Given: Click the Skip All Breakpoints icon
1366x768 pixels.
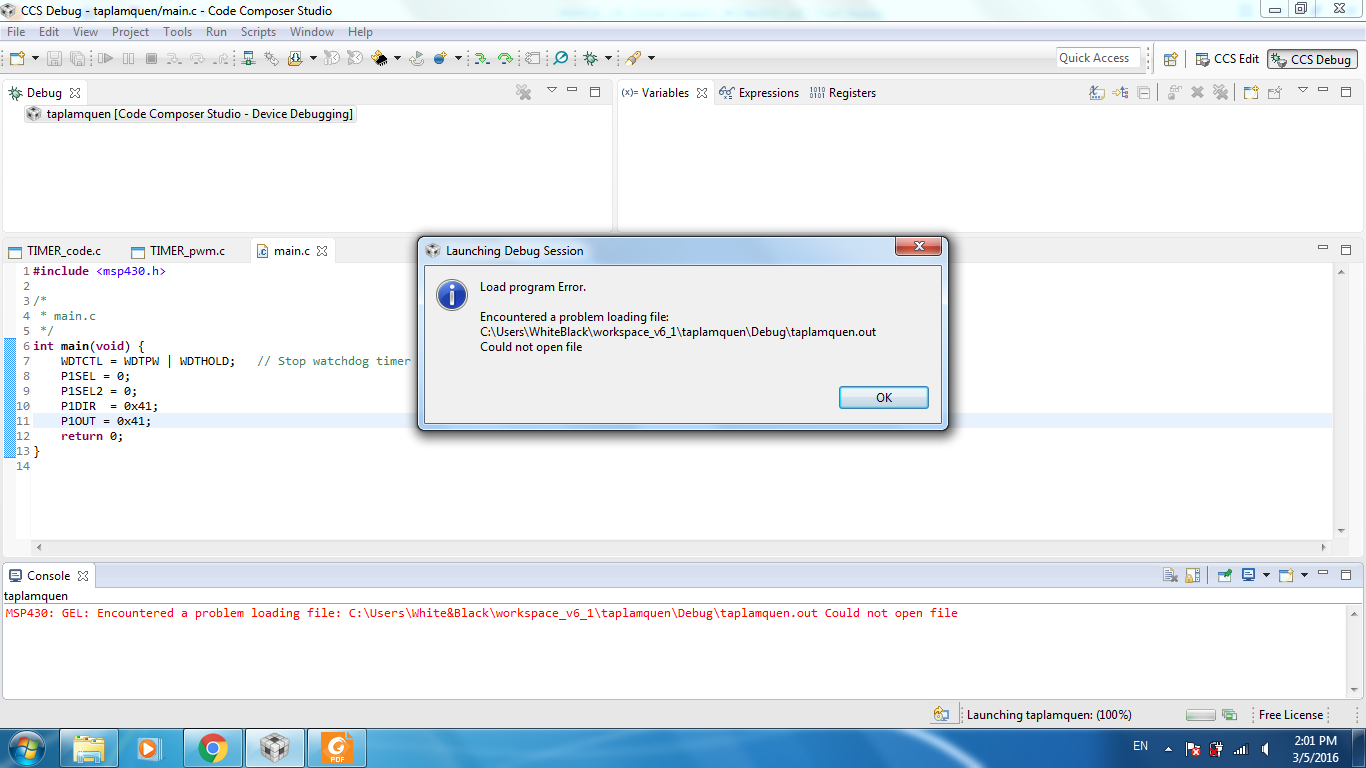Looking at the screenshot, I should coord(561,59).
